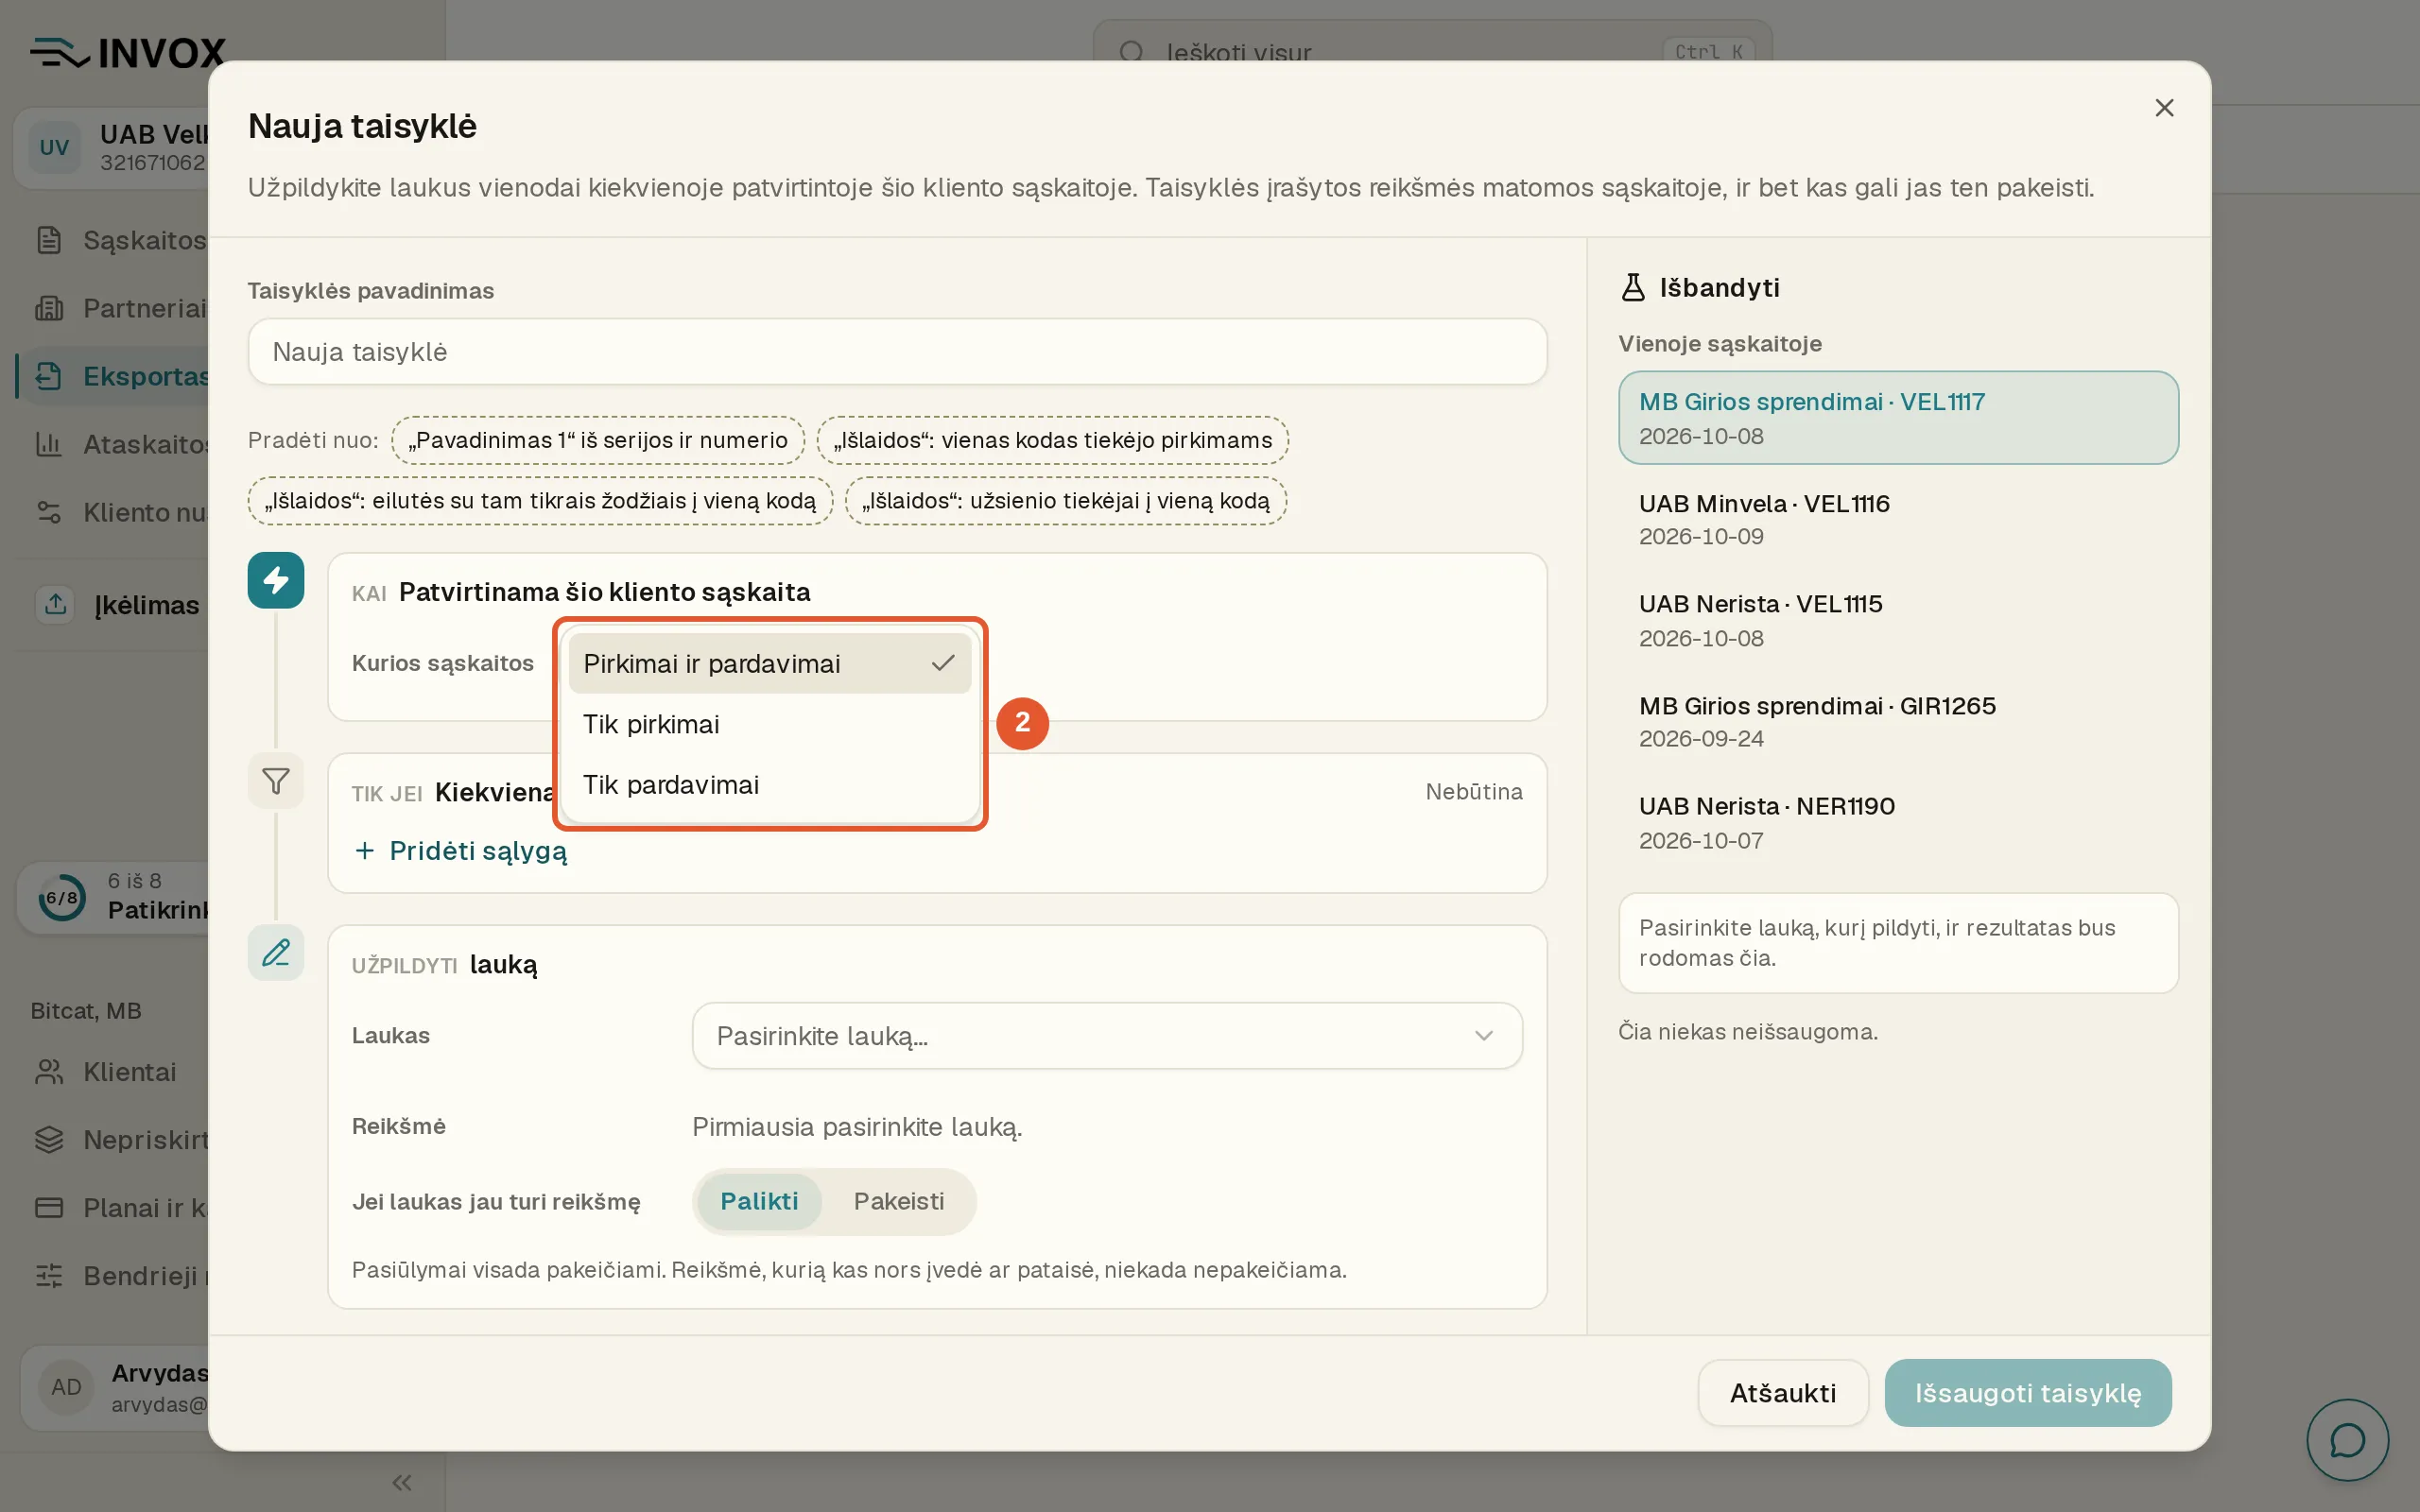The height and width of the screenshot is (1512, 2420).
Task: Click the funnel filter step icon
Action: [x=276, y=781]
